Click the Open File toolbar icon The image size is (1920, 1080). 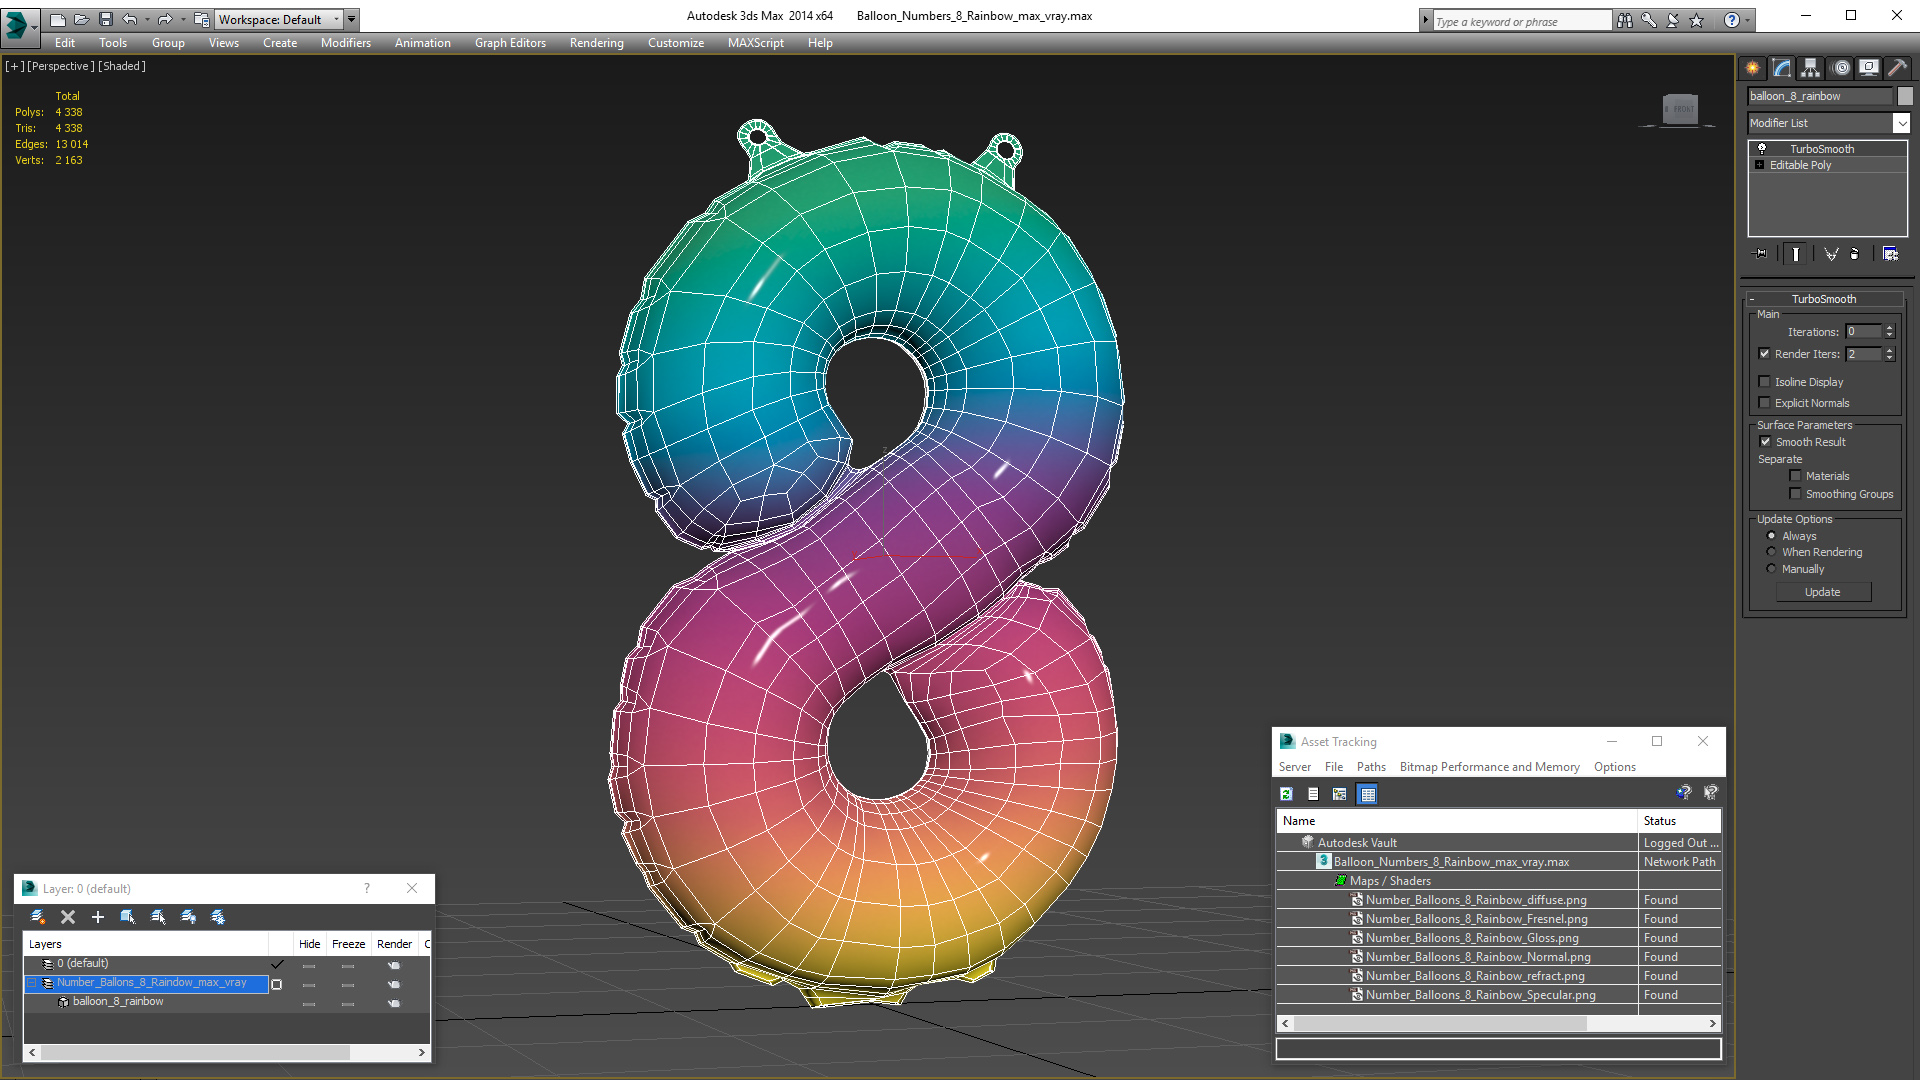point(82,19)
